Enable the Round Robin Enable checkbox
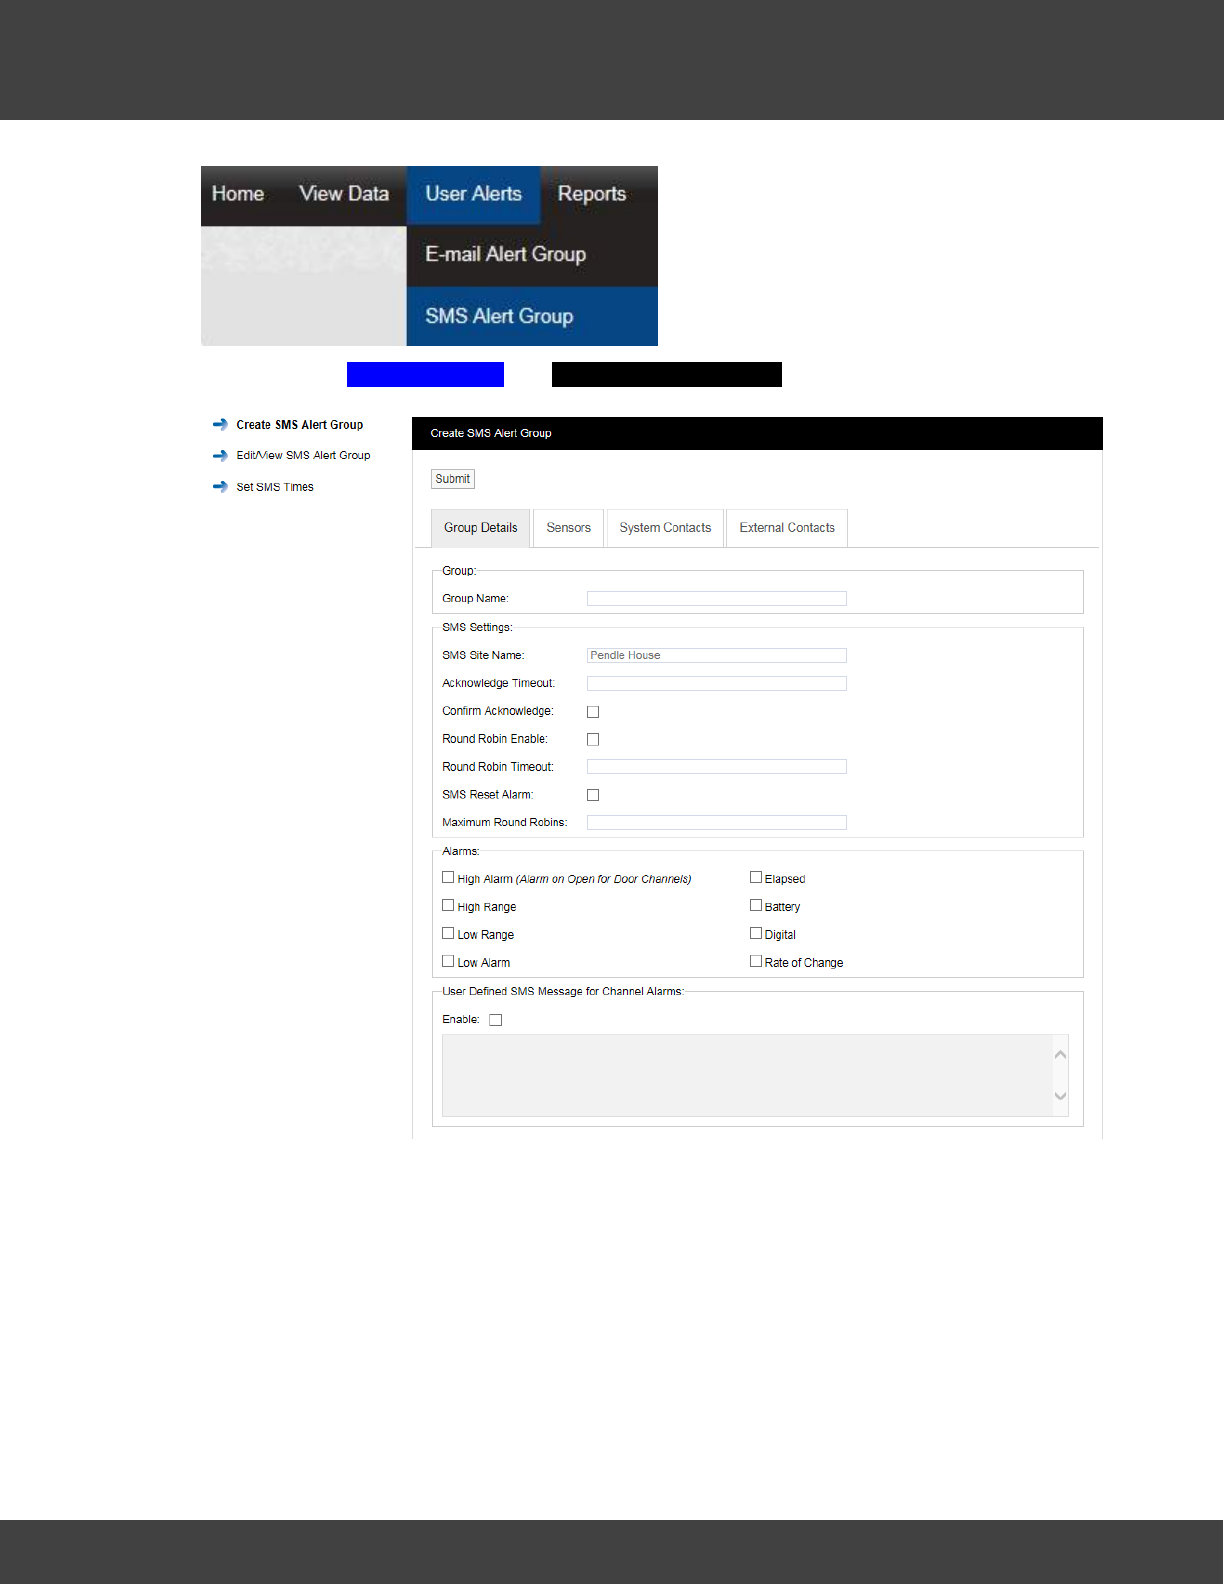 coord(593,739)
